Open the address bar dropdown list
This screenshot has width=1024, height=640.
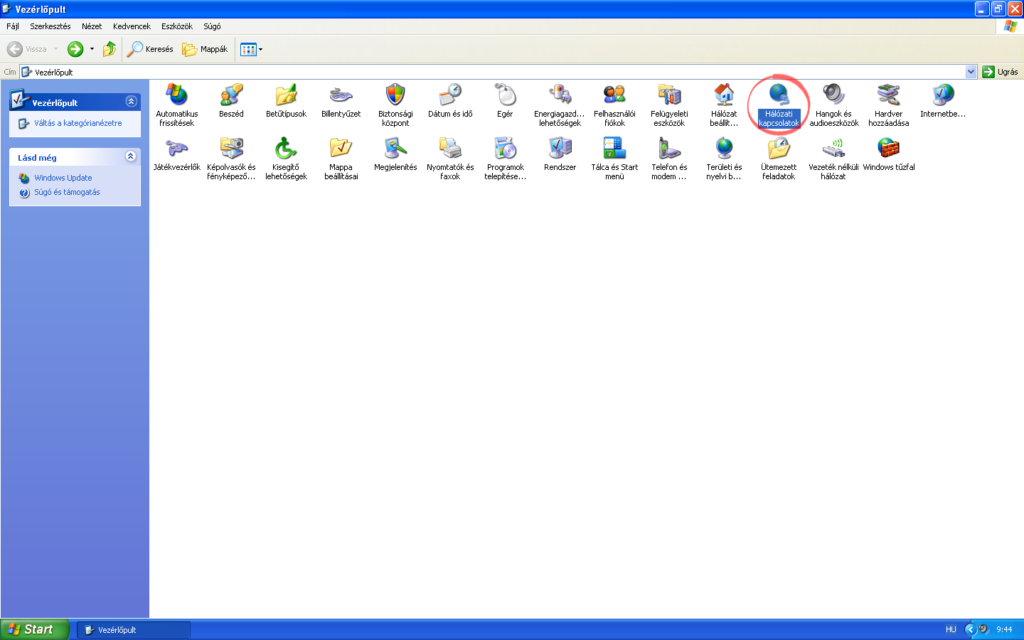(x=971, y=71)
